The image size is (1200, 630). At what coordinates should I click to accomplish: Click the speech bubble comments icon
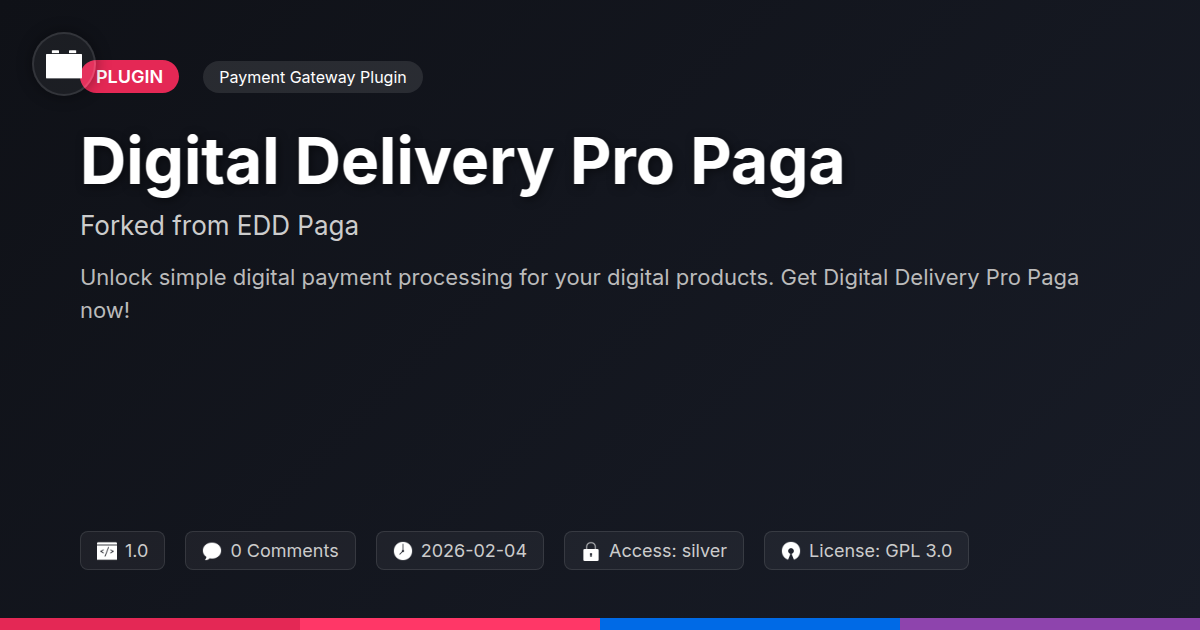(212, 551)
